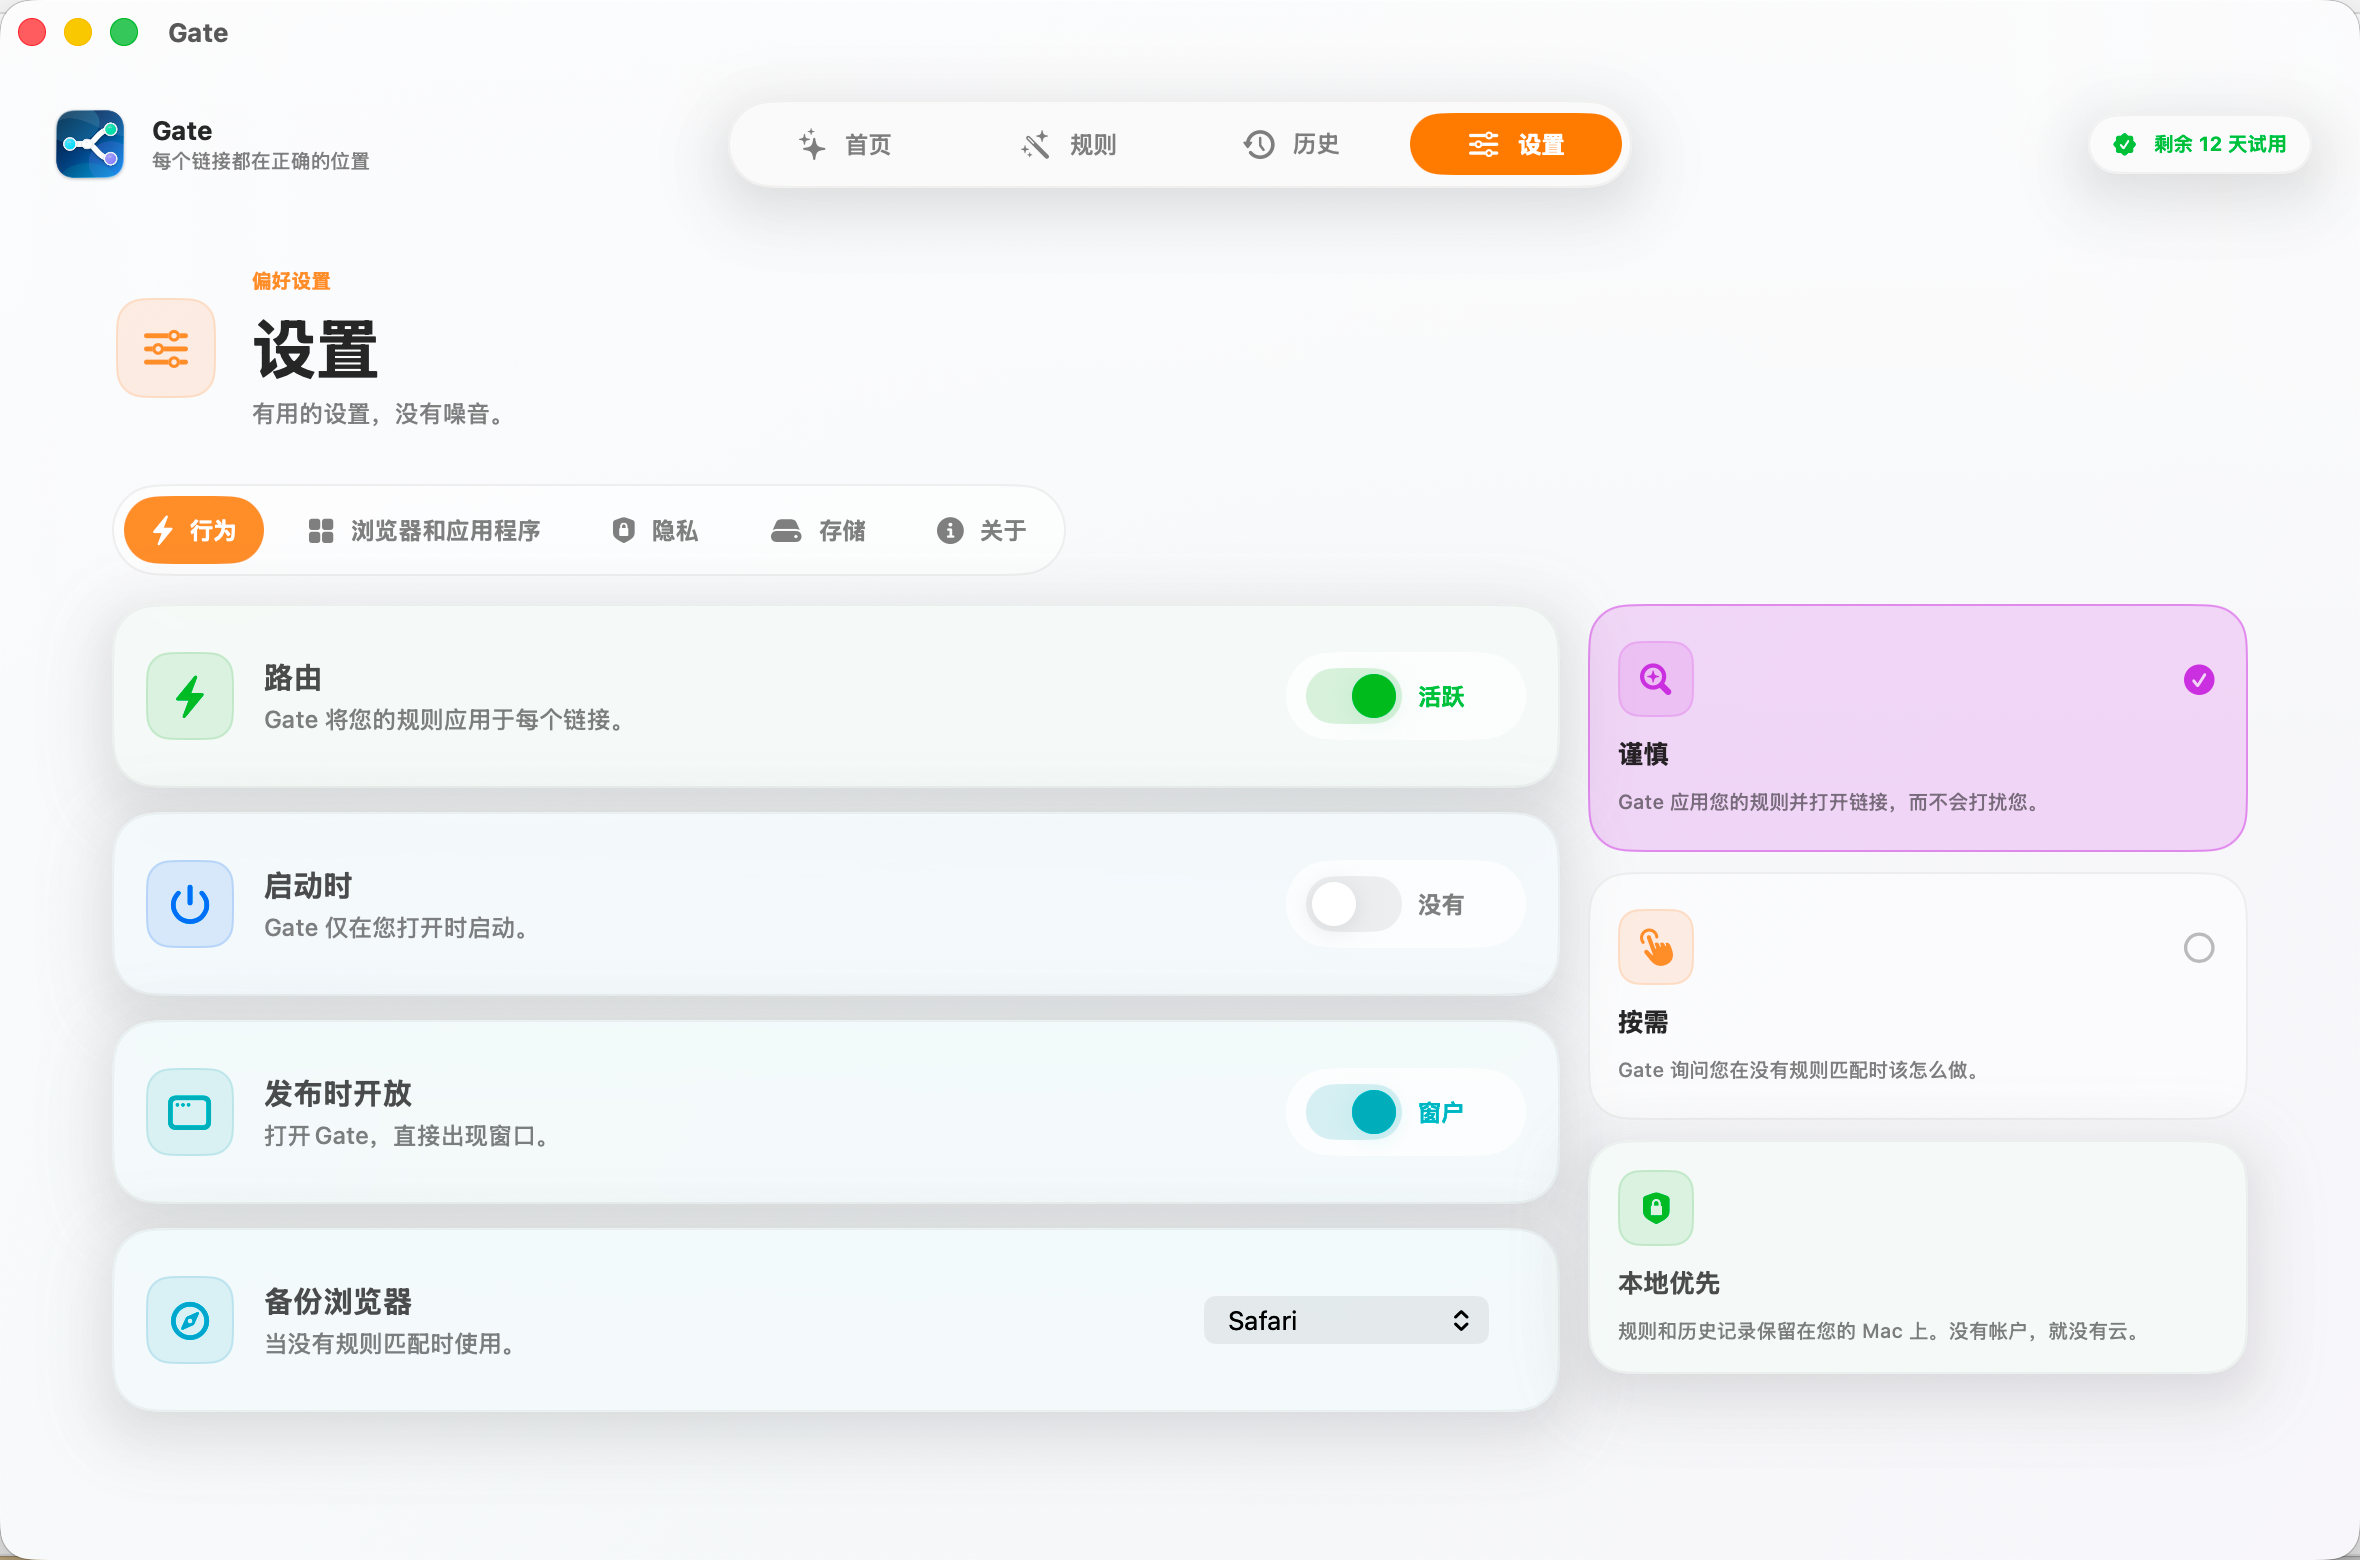Click the 发布时开放 row title
Image resolution: width=2360 pixels, height=1560 pixels.
[338, 1094]
